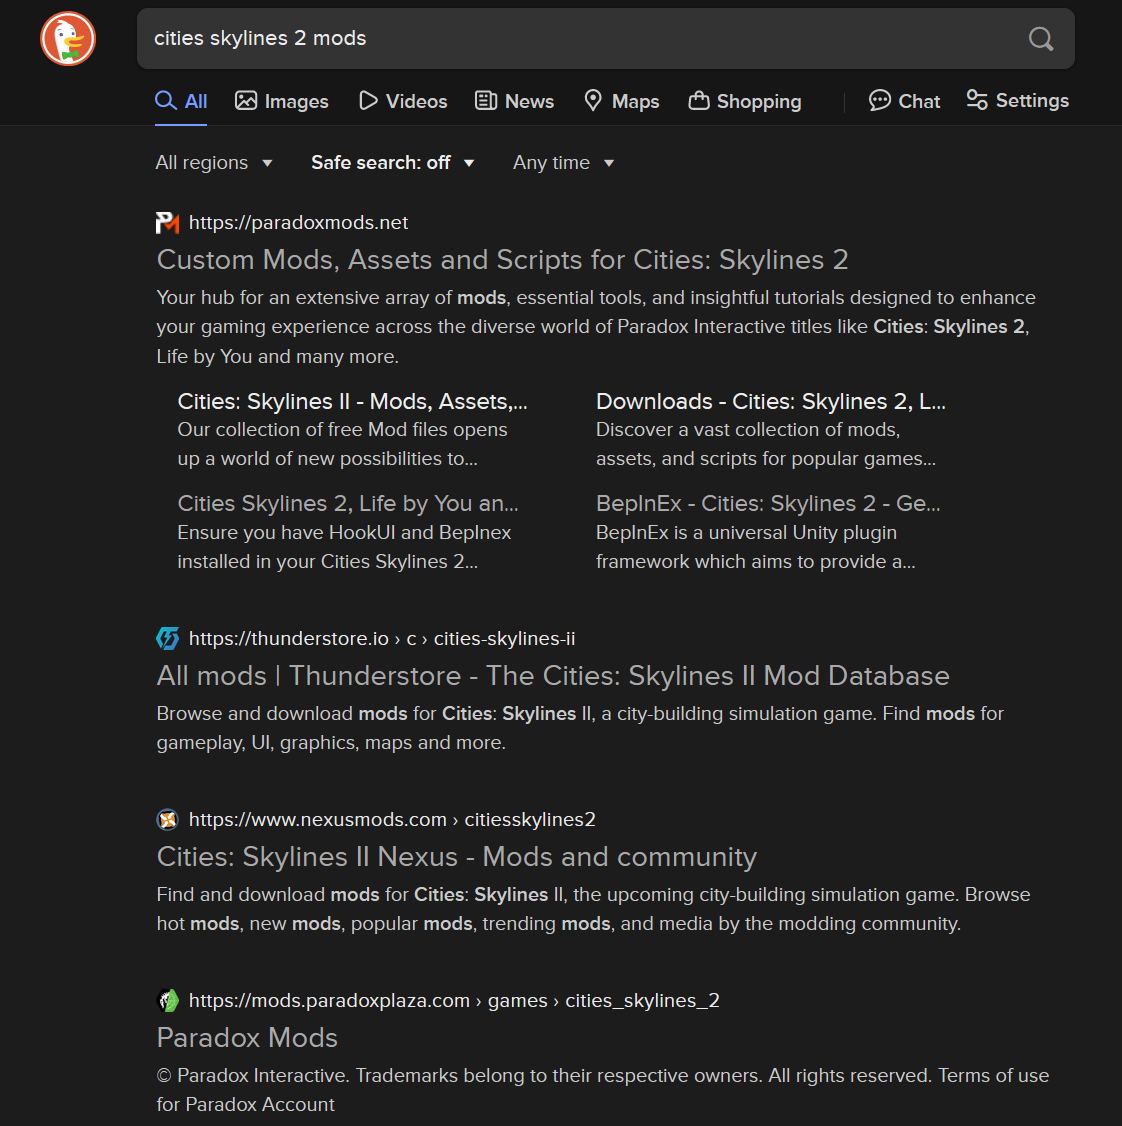Open the Safe search: off dropdown

(x=393, y=163)
